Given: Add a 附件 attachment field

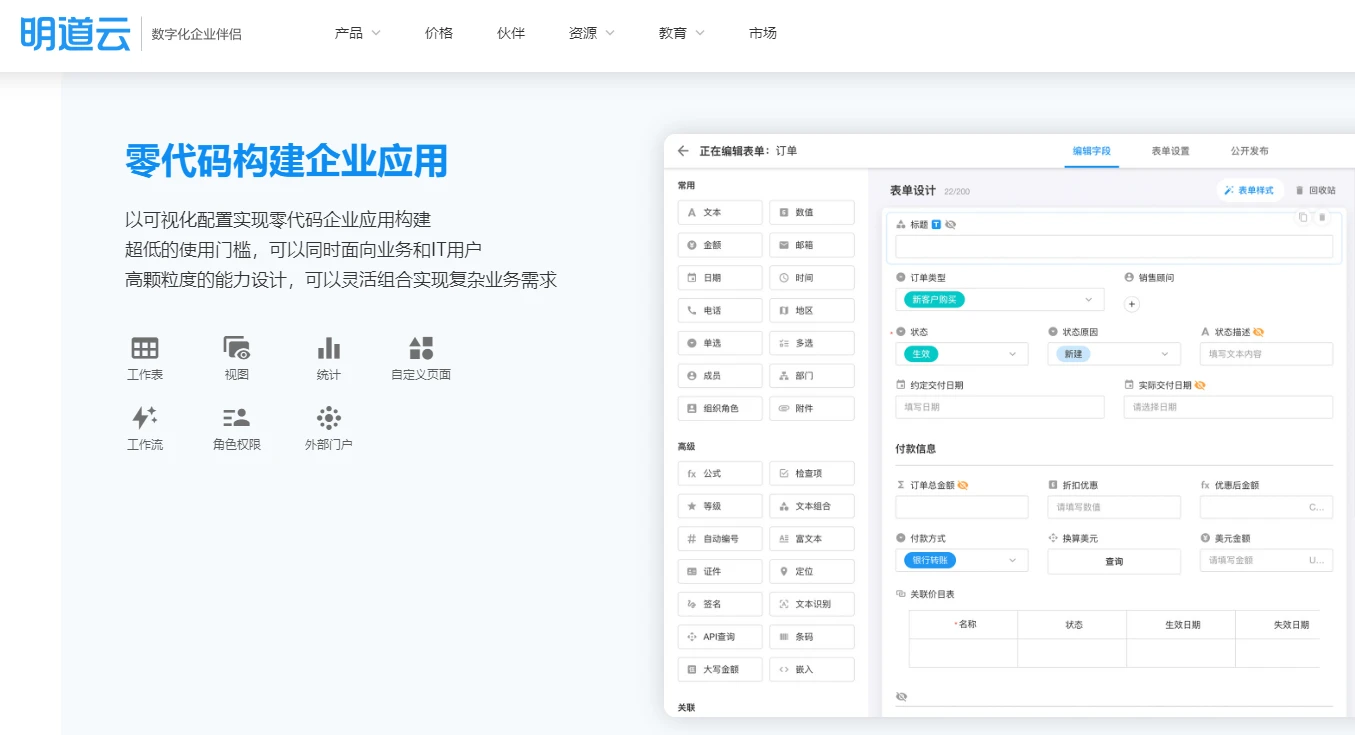Looking at the screenshot, I should point(812,408).
